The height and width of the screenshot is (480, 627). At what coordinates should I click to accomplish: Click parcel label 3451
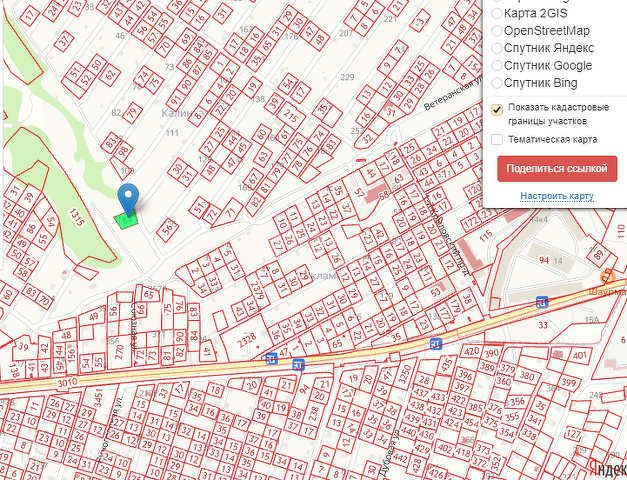tap(98, 398)
